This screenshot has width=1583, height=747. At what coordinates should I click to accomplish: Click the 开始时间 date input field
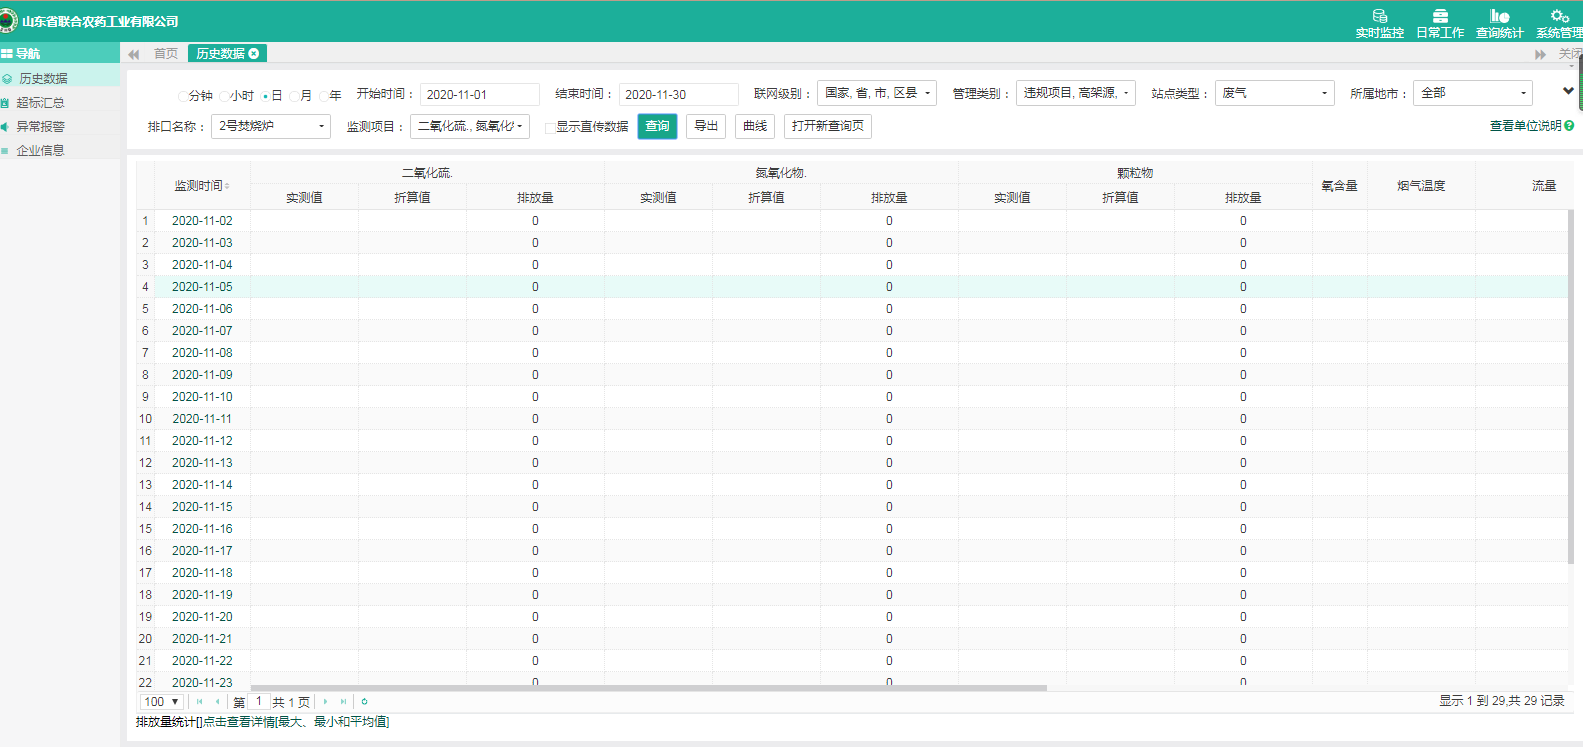click(479, 95)
